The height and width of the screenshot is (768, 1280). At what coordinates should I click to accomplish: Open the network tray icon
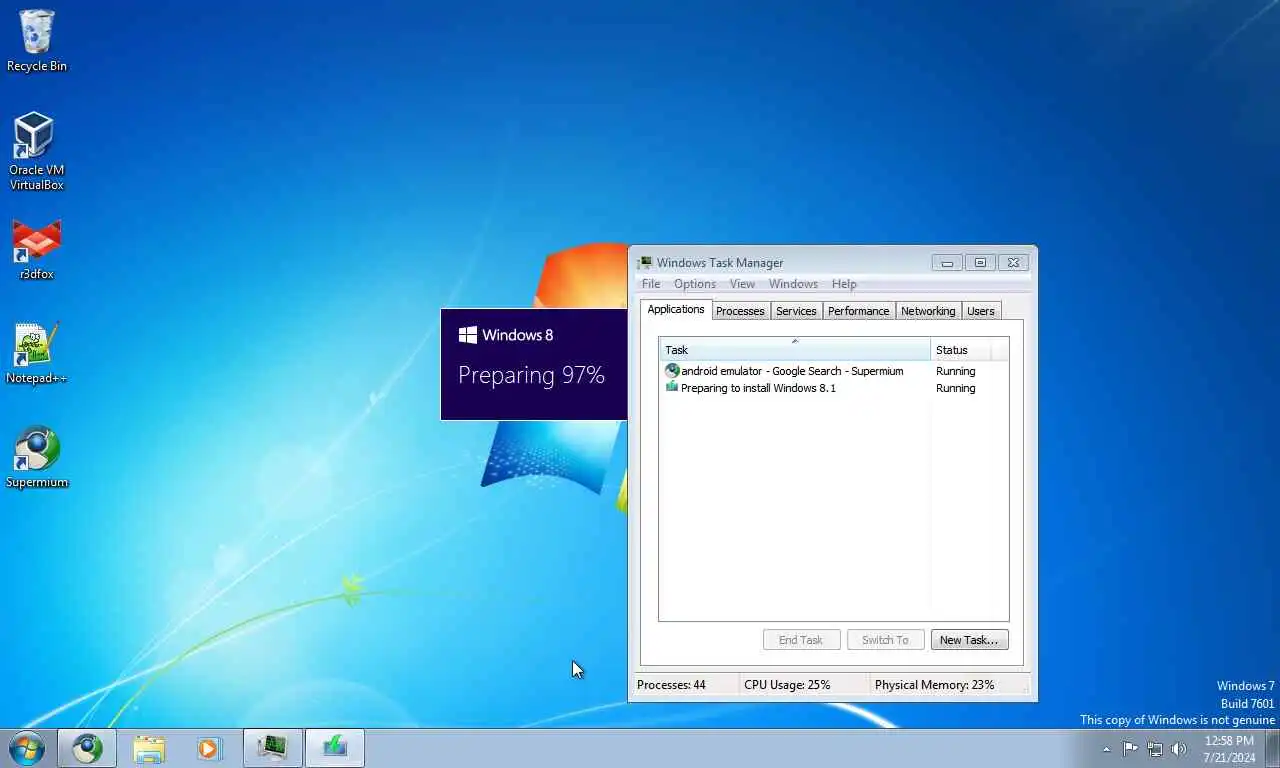pyautogui.click(x=1155, y=748)
